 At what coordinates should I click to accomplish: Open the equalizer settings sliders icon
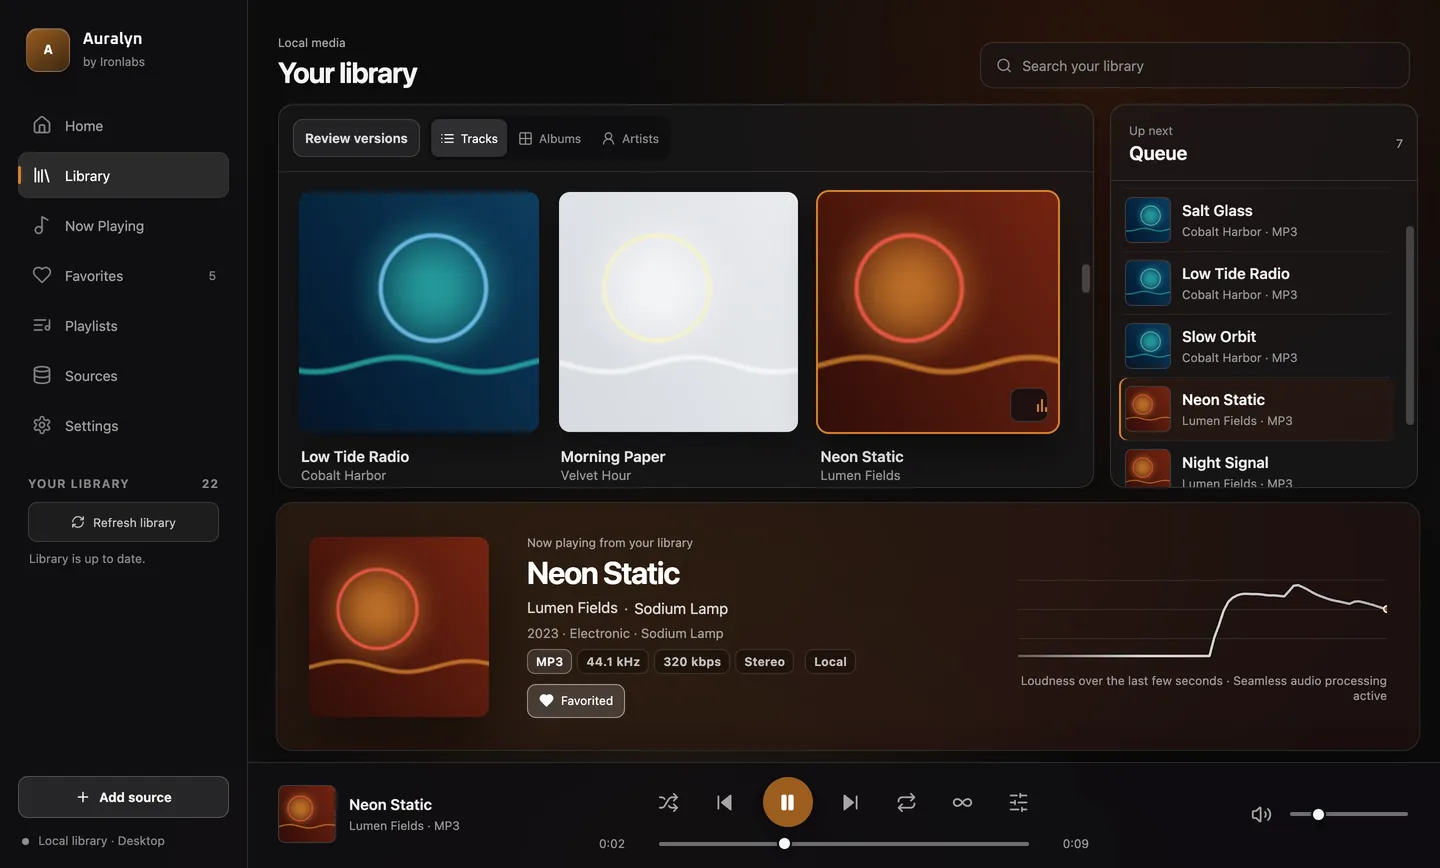coord(1018,802)
